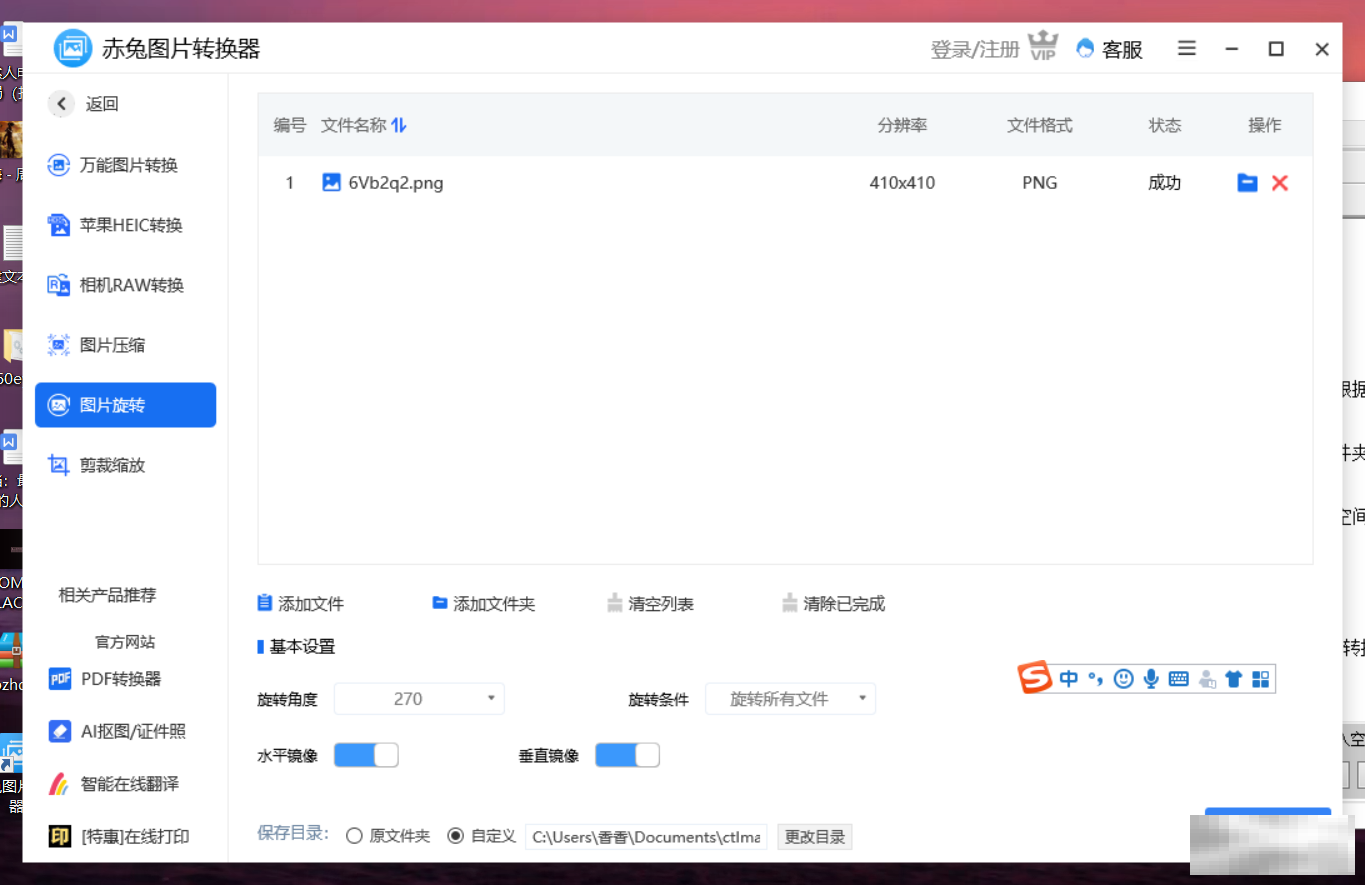Open output folder for 6Vb2q2.png
This screenshot has width=1365, height=885.
[x=1247, y=183]
